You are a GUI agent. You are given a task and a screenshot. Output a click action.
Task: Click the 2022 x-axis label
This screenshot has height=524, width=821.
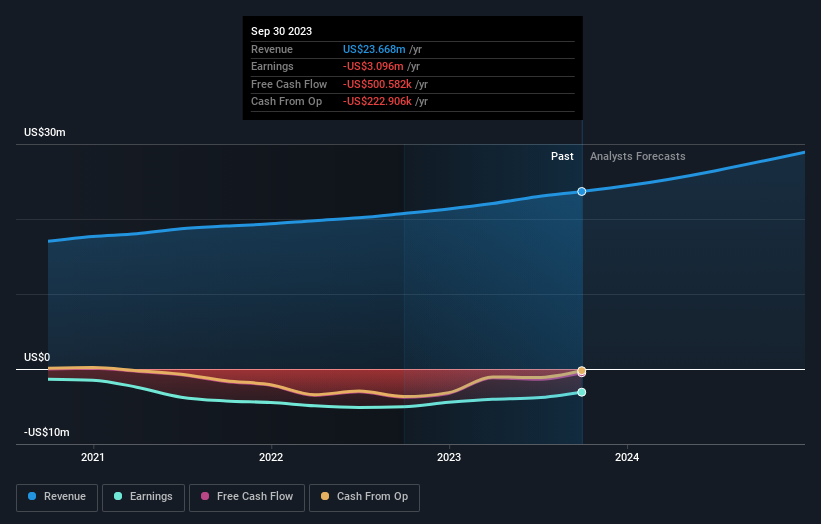point(271,457)
